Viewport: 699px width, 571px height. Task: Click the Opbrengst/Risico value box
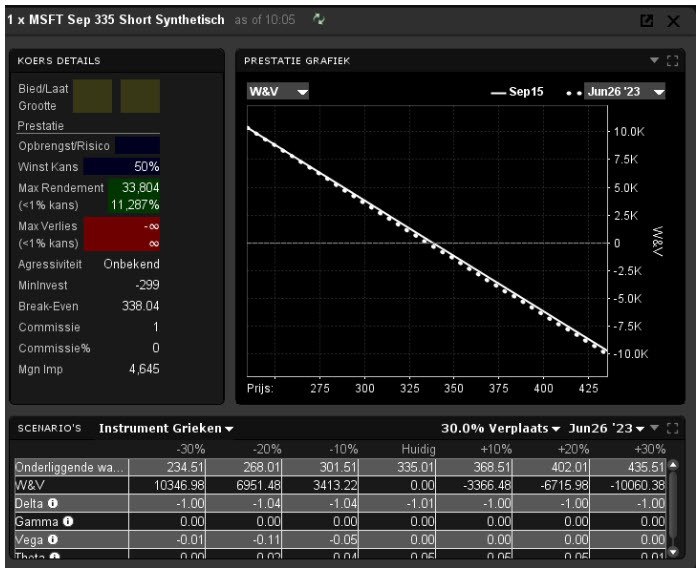[x=137, y=145]
